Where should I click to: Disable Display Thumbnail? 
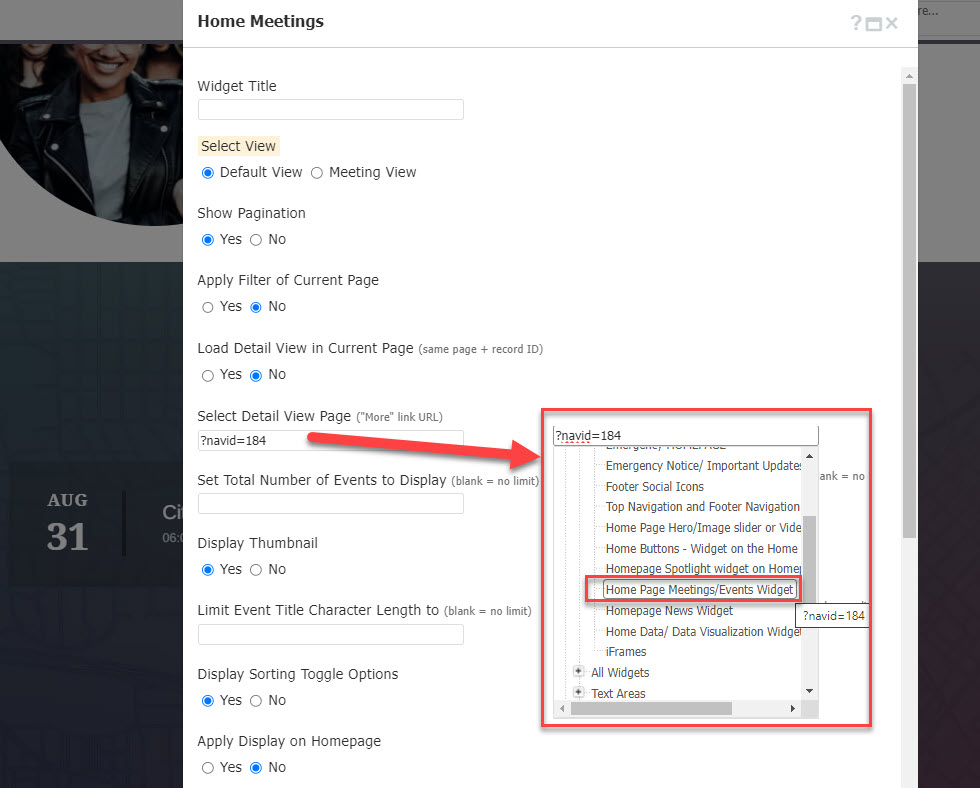pyautogui.click(x=257, y=569)
